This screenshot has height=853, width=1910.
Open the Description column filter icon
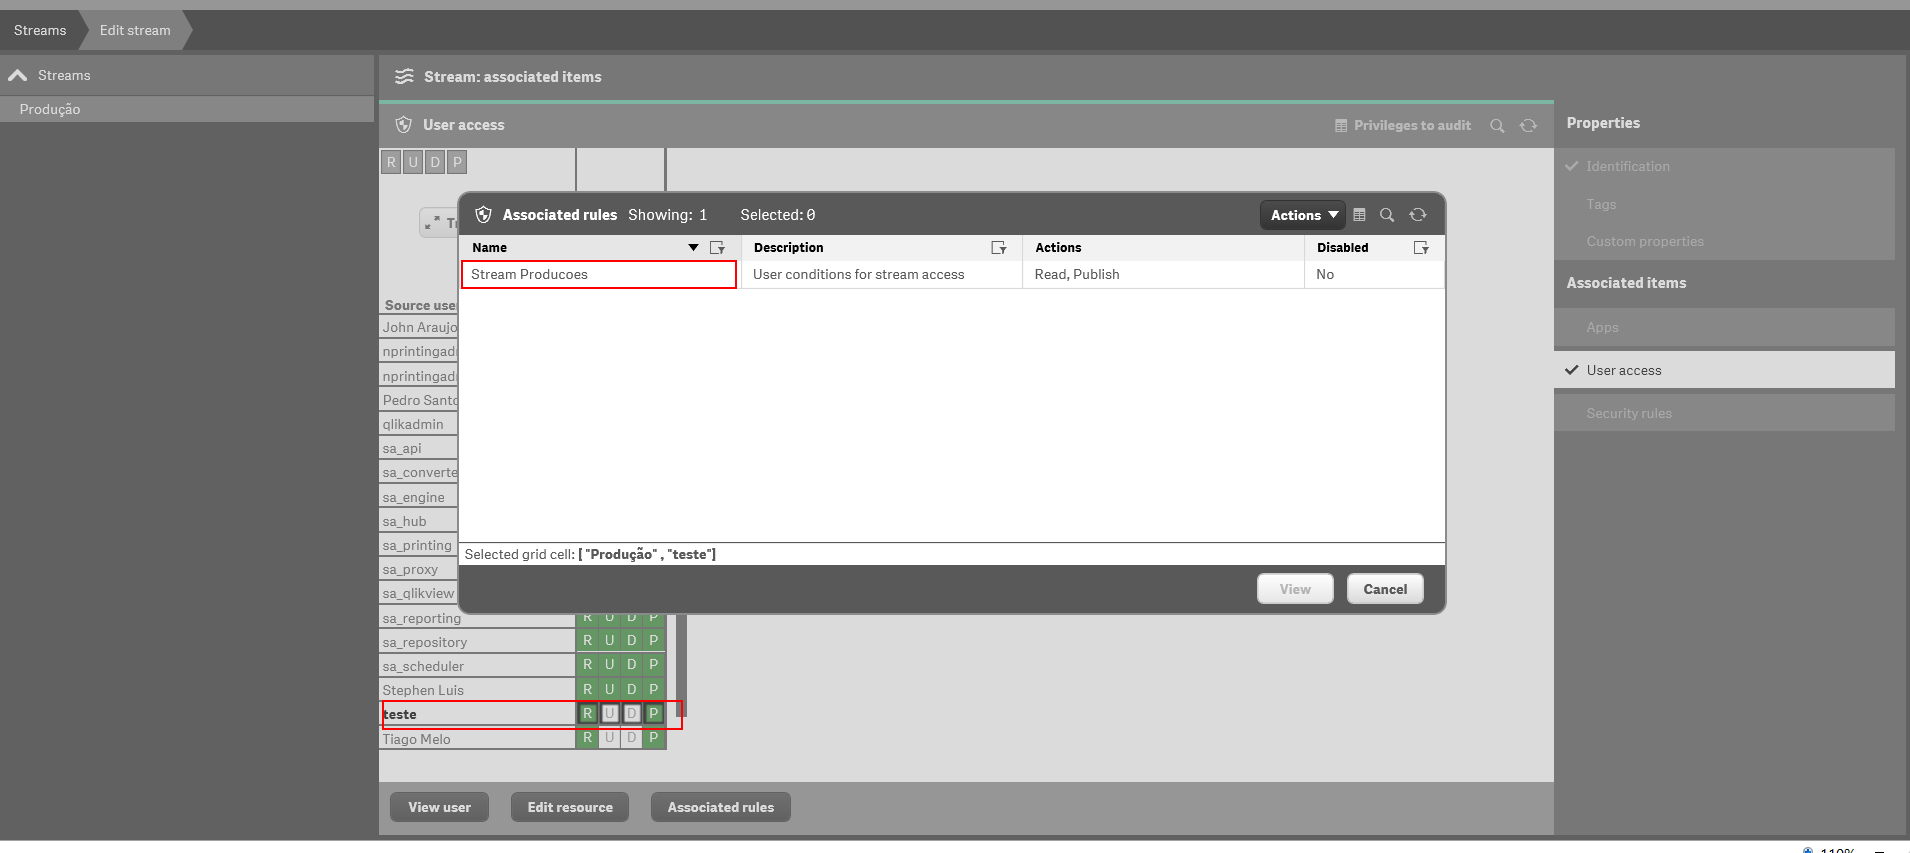[998, 248]
